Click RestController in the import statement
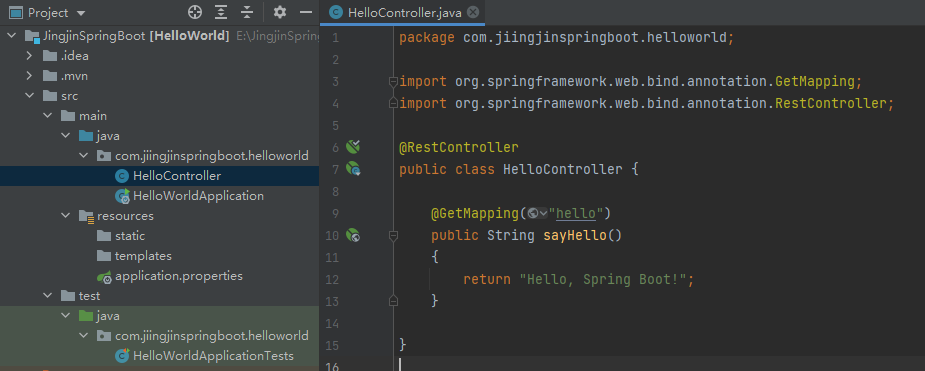Screen dimensions: 925x371 point(831,104)
